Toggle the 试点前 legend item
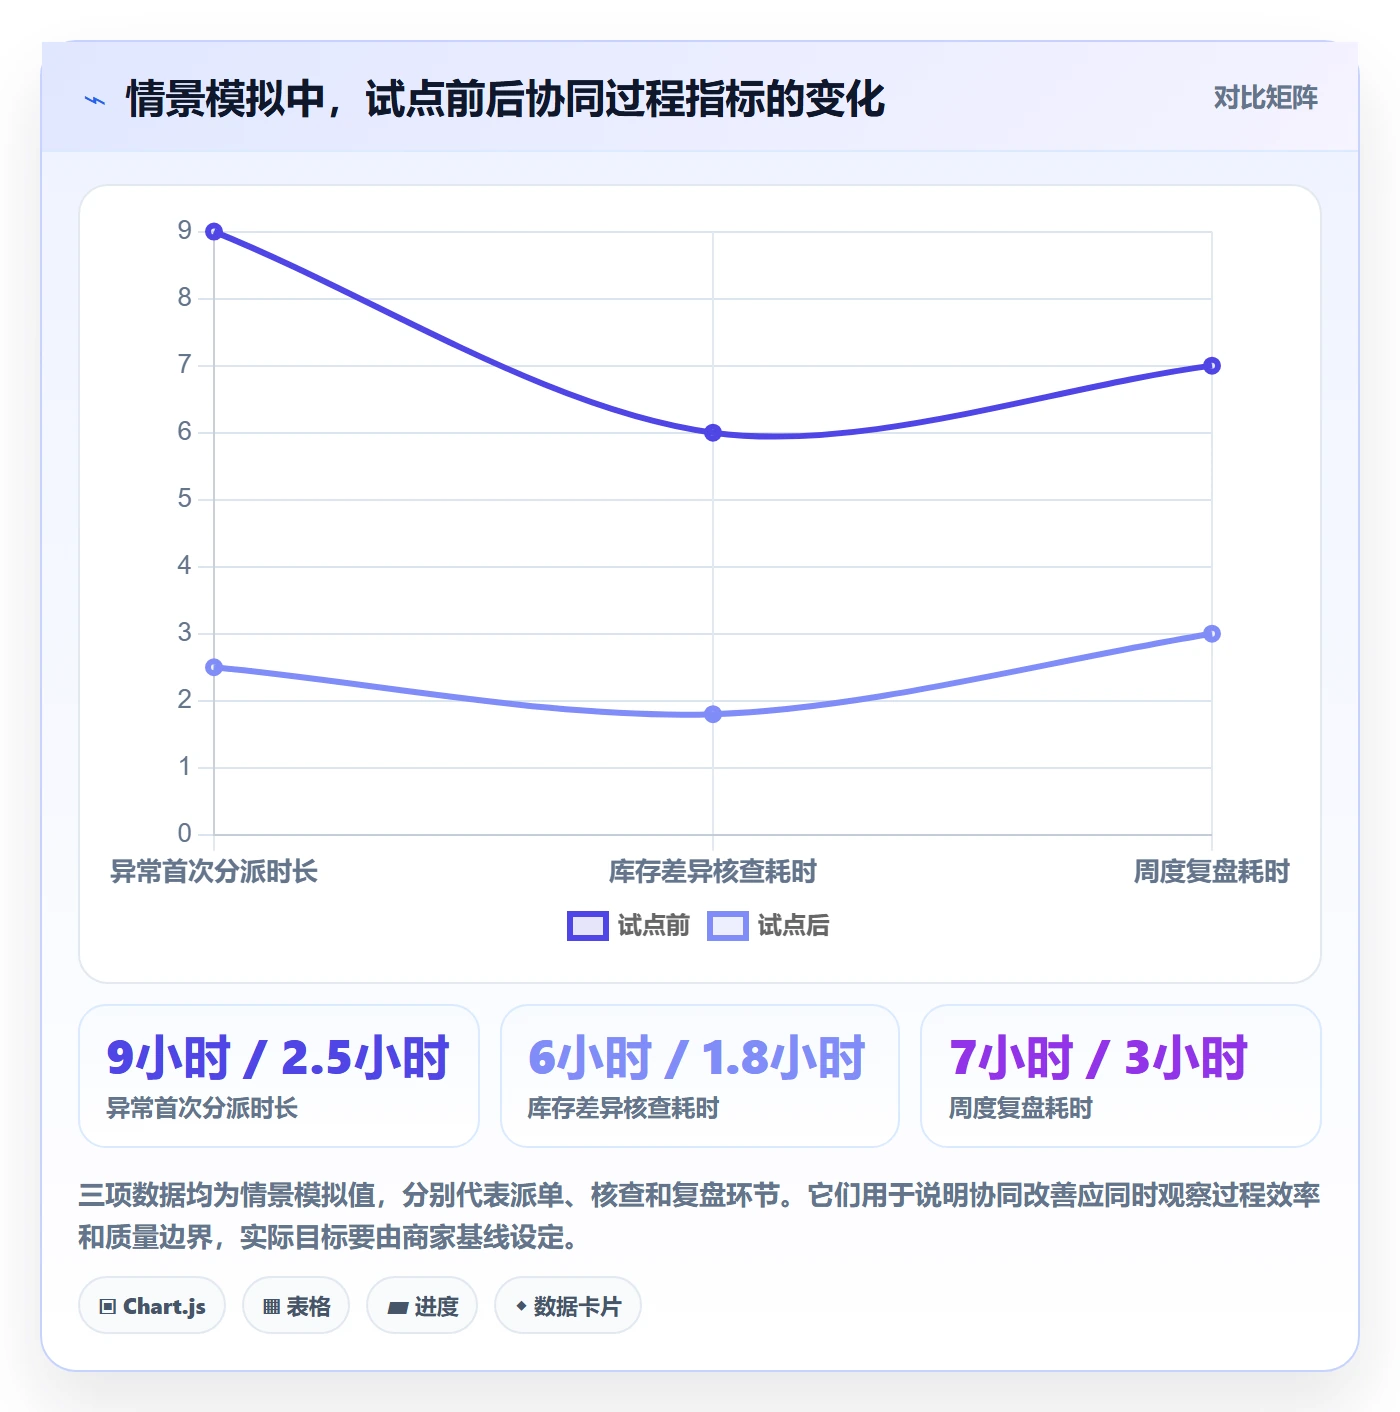1400x1412 pixels. pyautogui.click(x=629, y=926)
